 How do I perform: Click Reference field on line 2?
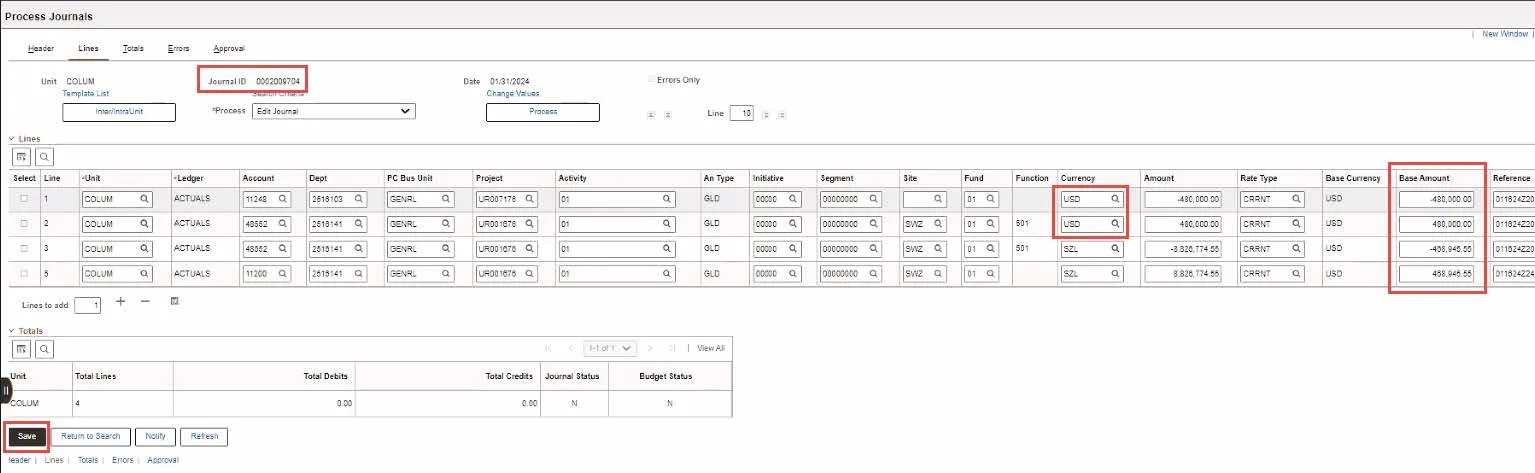pos(1513,224)
